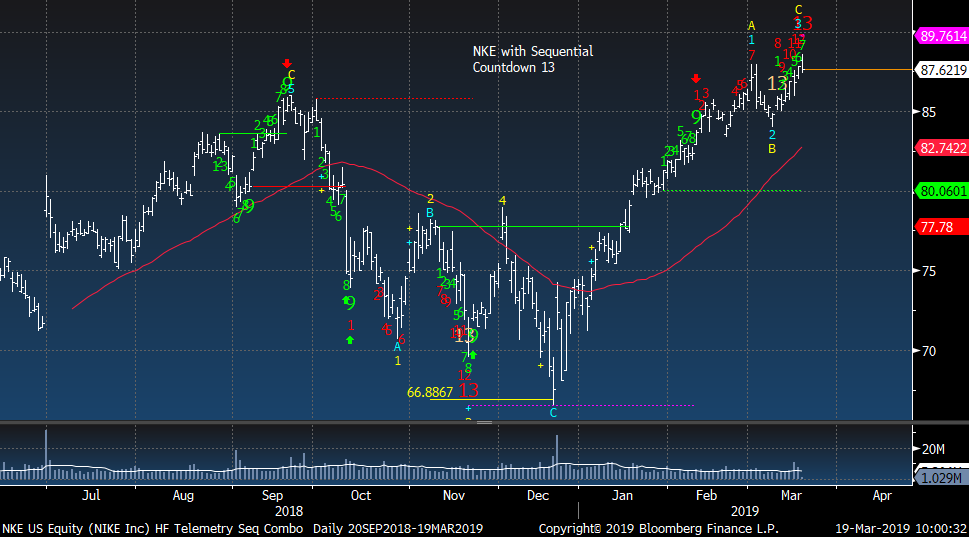
Task: Click the green up arrow below October red 1
Action: point(350,340)
